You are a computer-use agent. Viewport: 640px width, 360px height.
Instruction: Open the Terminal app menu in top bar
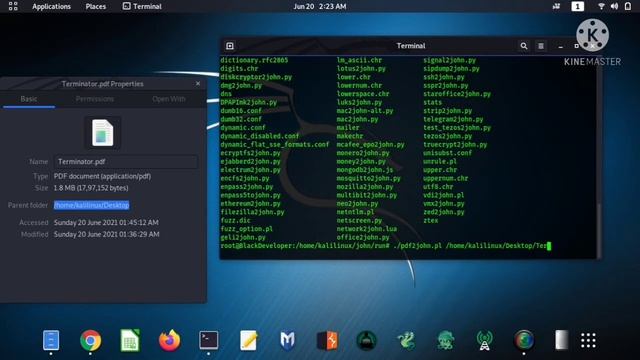coord(142,7)
